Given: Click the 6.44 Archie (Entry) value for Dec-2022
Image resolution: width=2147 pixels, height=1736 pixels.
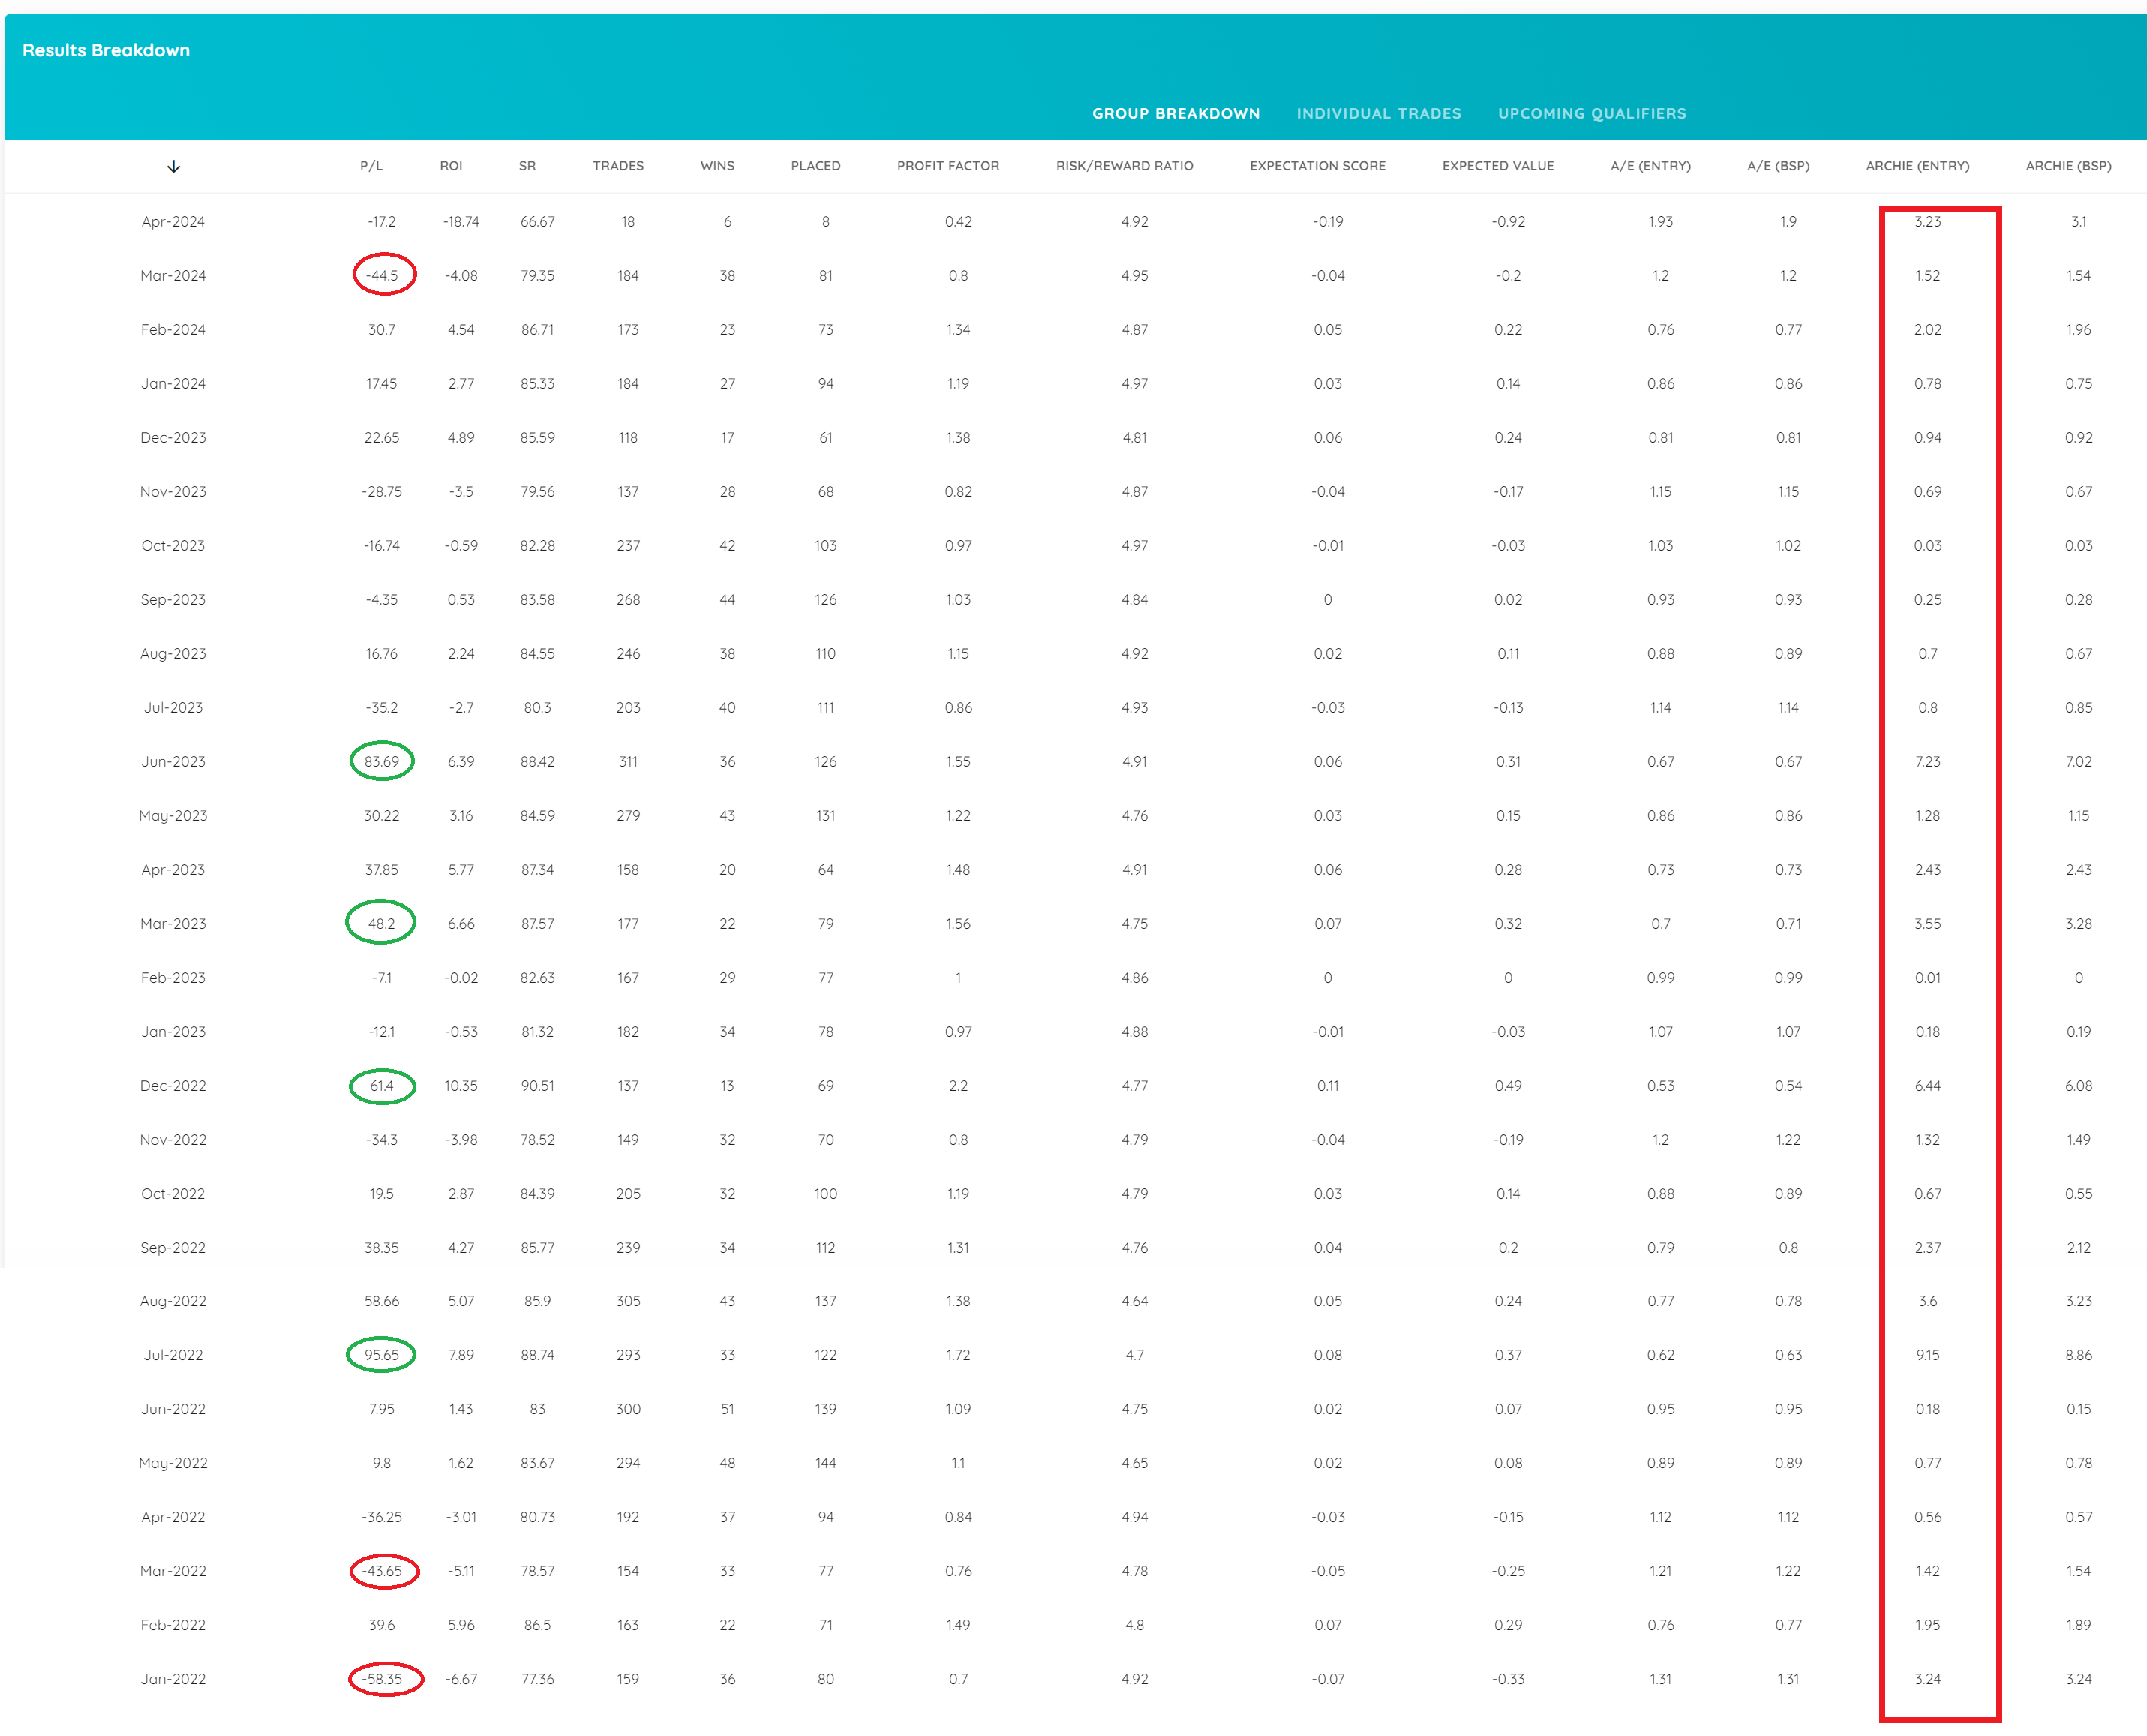Looking at the screenshot, I should coord(1927,1086).
